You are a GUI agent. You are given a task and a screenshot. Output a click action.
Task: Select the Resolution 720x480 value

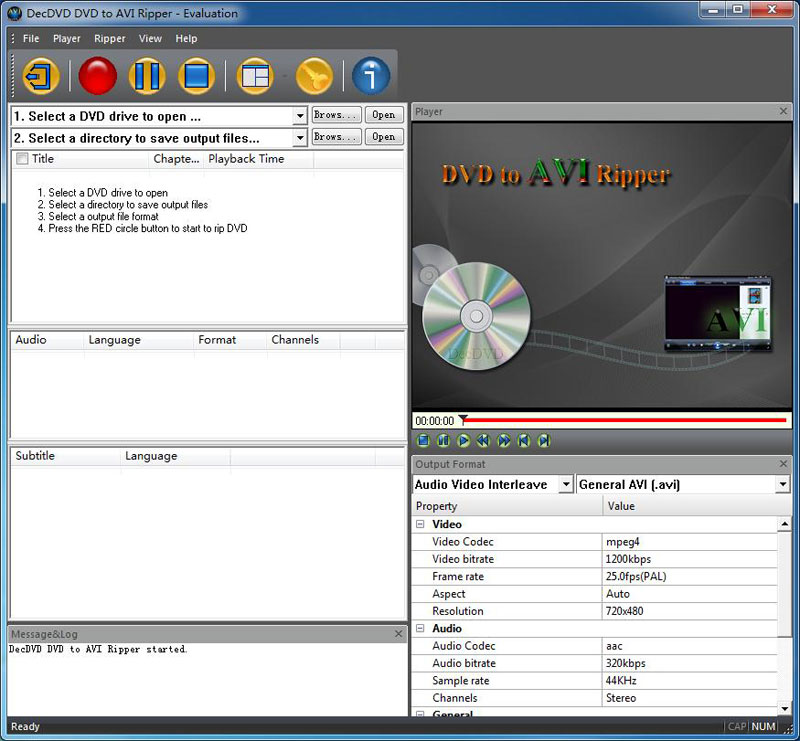tap(690, 611)
